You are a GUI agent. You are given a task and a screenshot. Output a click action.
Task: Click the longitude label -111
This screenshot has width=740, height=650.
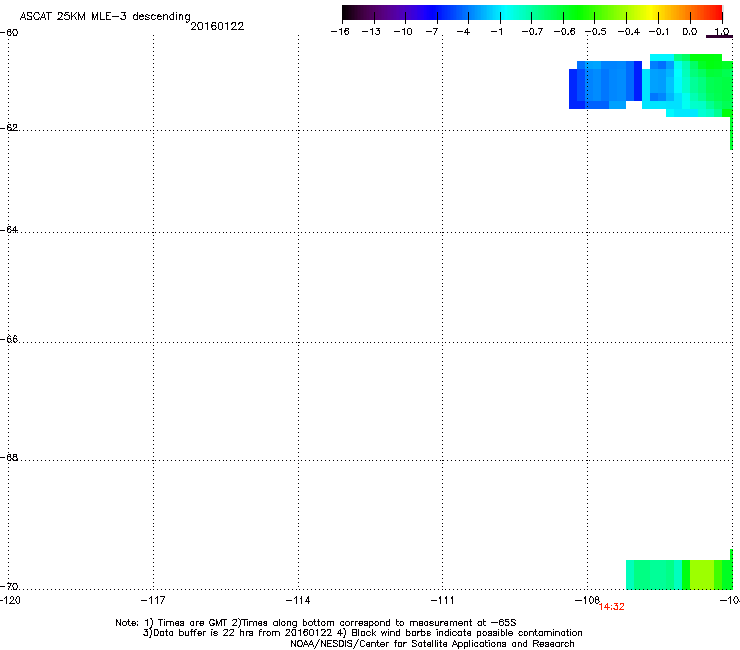442,600
